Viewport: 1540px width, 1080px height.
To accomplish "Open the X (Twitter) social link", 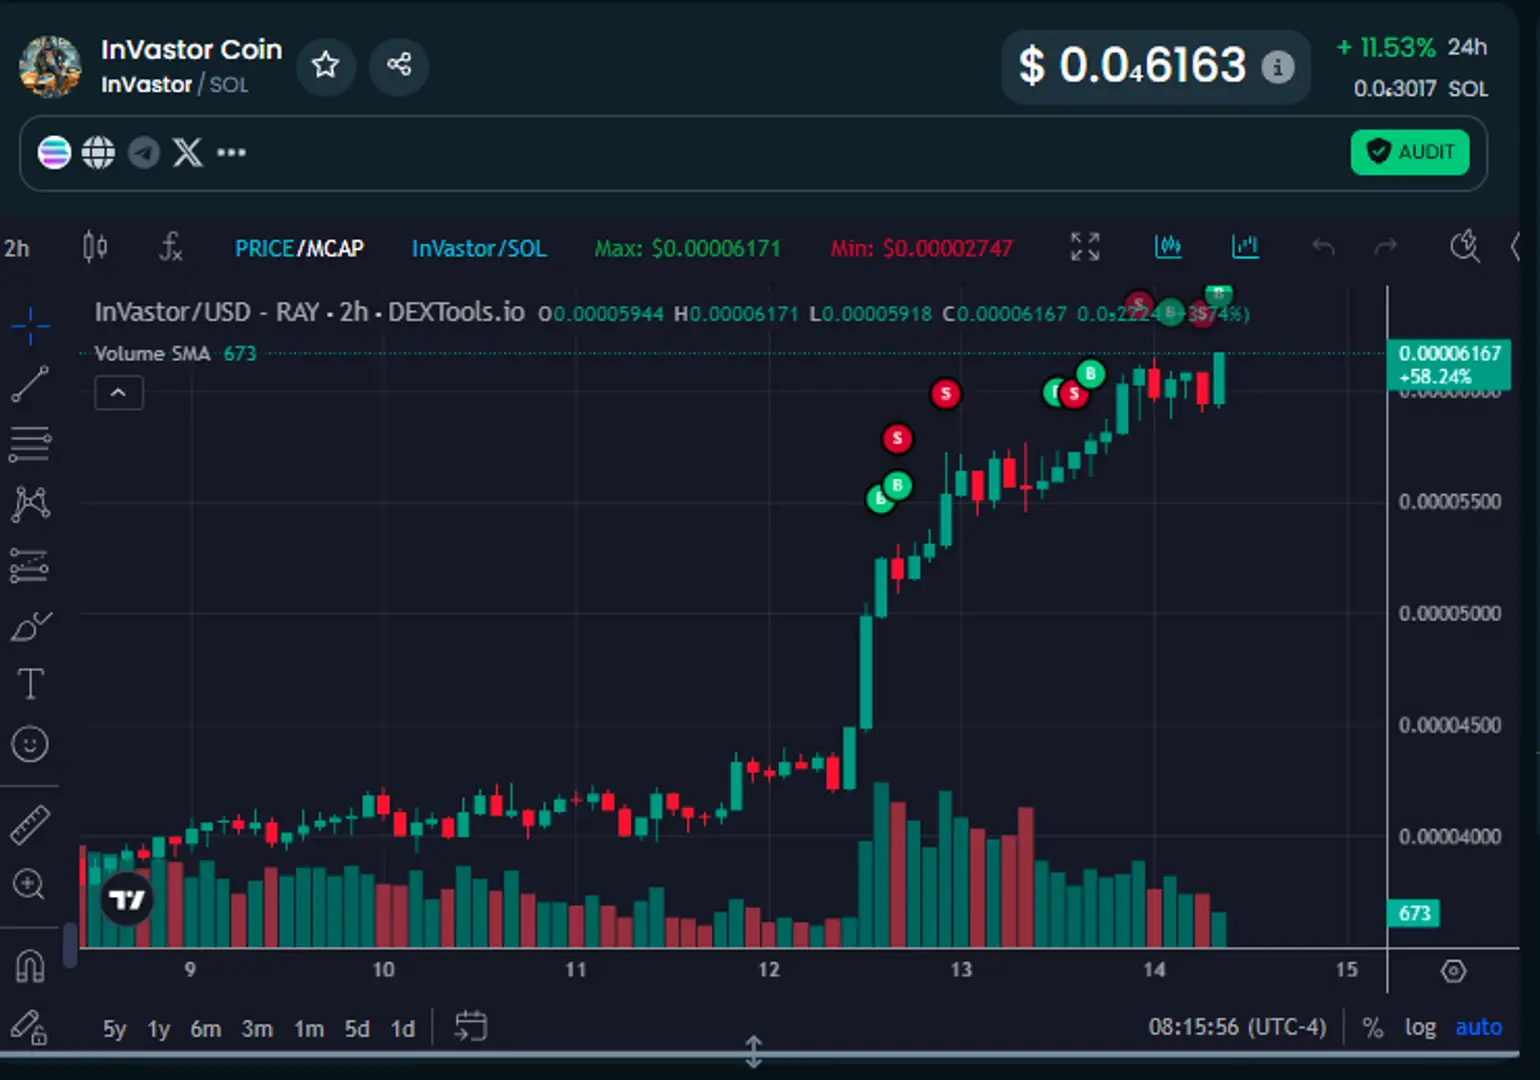I will click(x=187, y=153).
